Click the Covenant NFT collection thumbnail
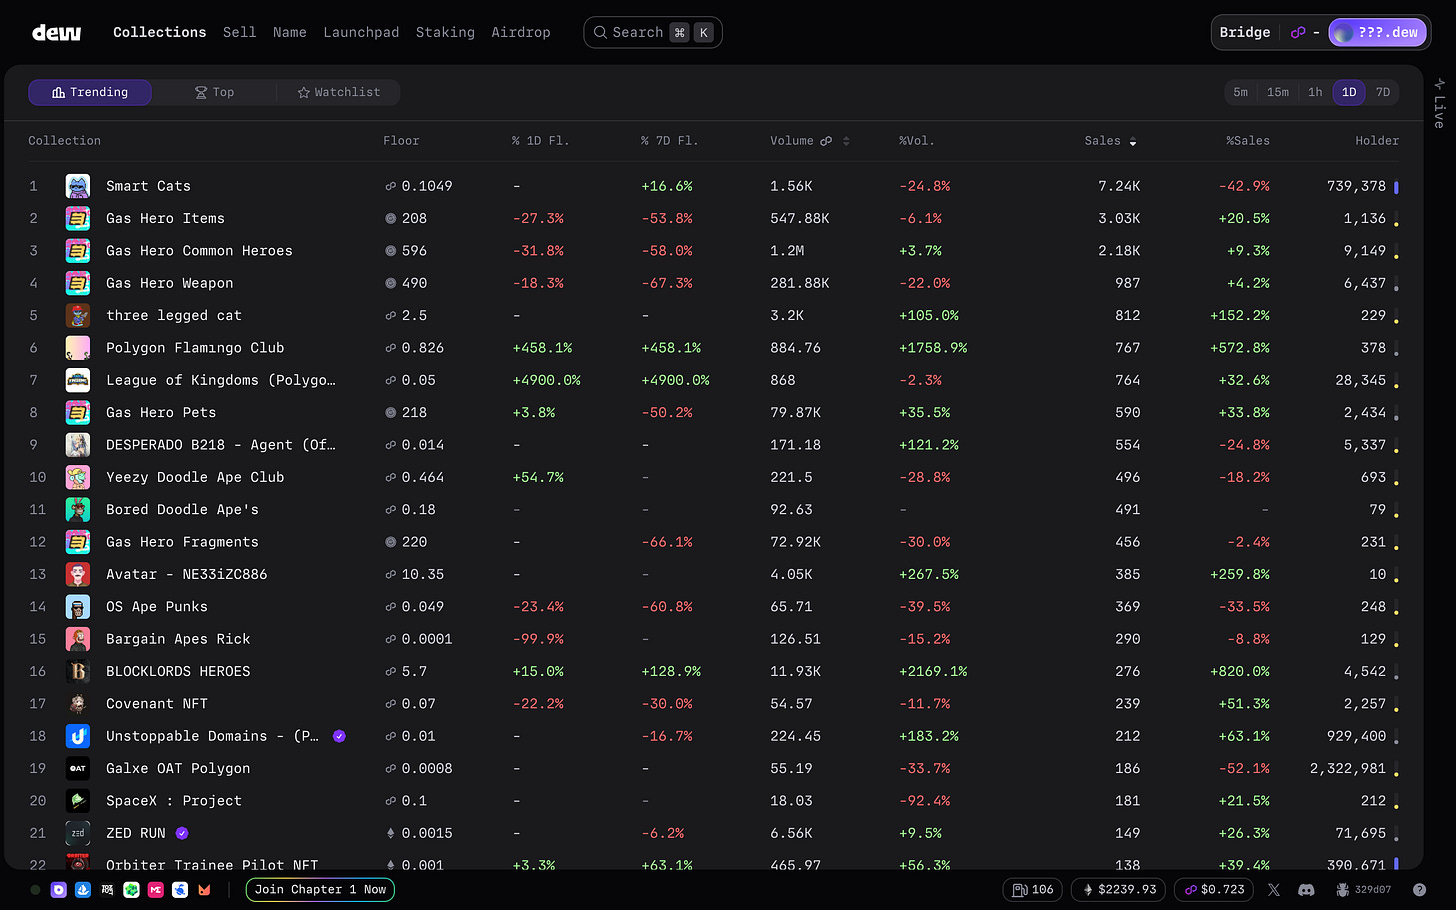Viewport: 1456px width, 910px height. point(78,704)
